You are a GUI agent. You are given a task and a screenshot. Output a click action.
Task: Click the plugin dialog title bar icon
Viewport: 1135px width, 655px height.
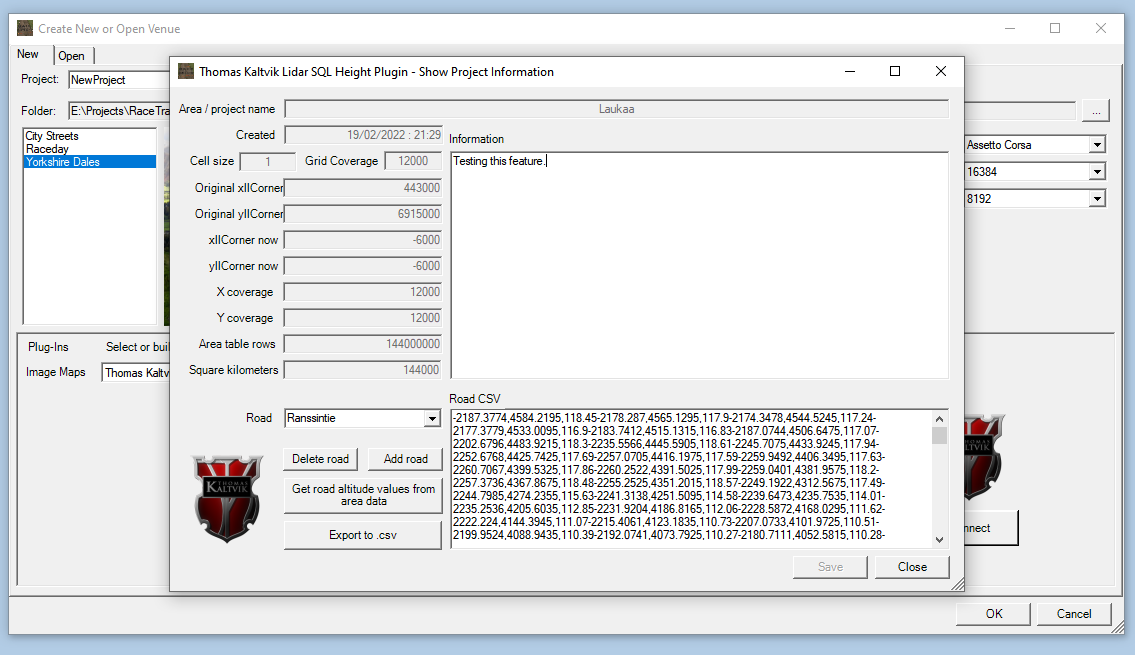[186, 72]
